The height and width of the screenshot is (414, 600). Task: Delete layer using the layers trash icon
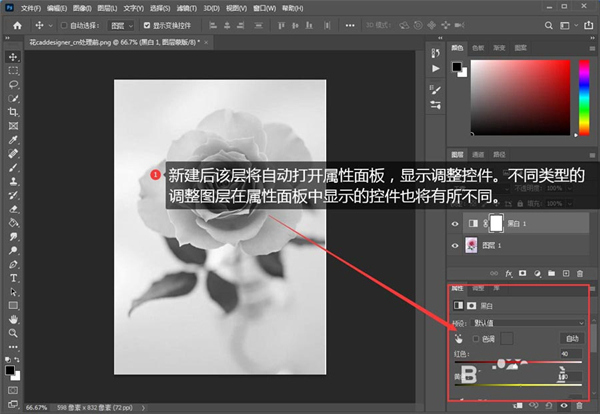[581, 273]
